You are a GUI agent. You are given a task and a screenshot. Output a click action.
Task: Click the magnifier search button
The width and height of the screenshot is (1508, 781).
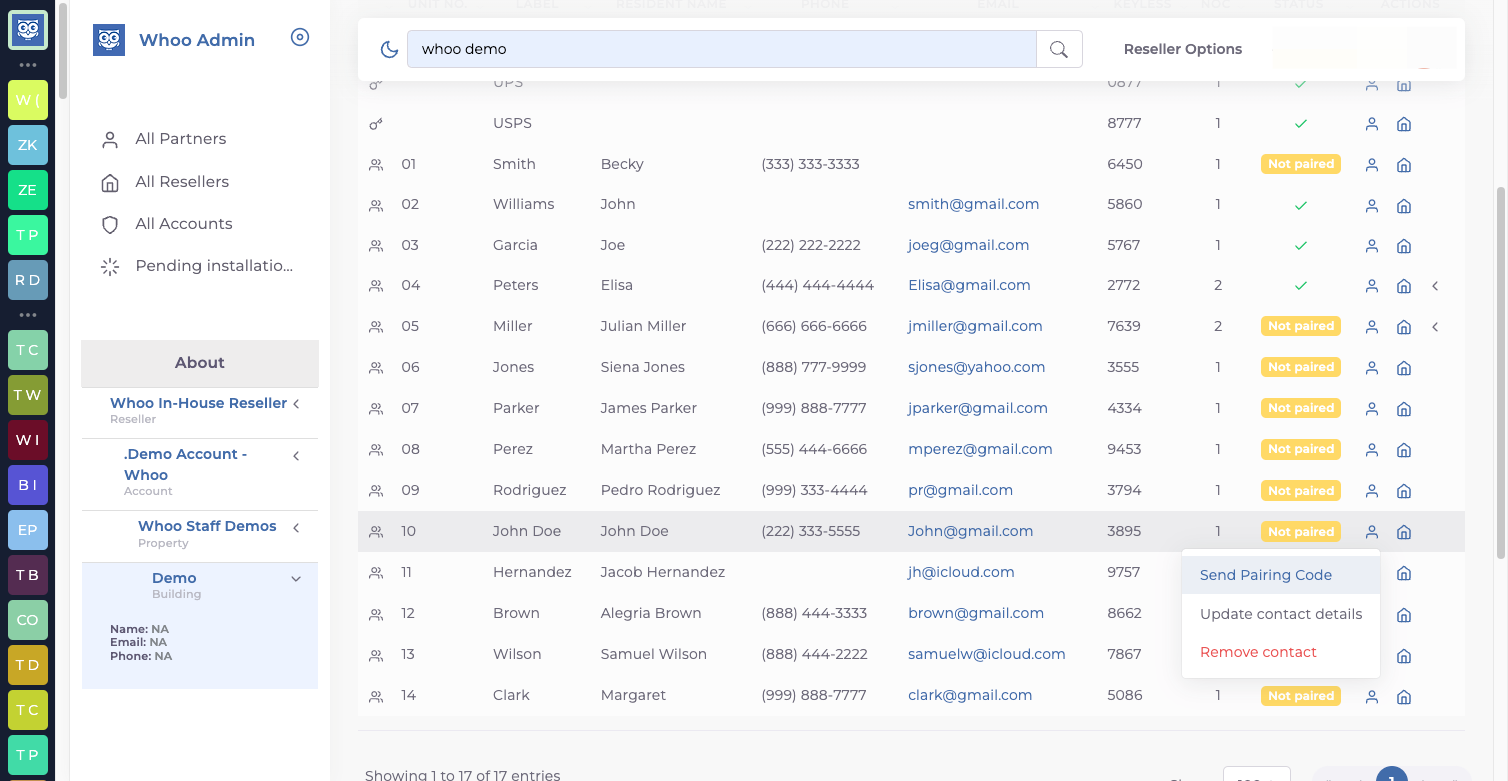pyautogui.click(x=1059, y=49)
